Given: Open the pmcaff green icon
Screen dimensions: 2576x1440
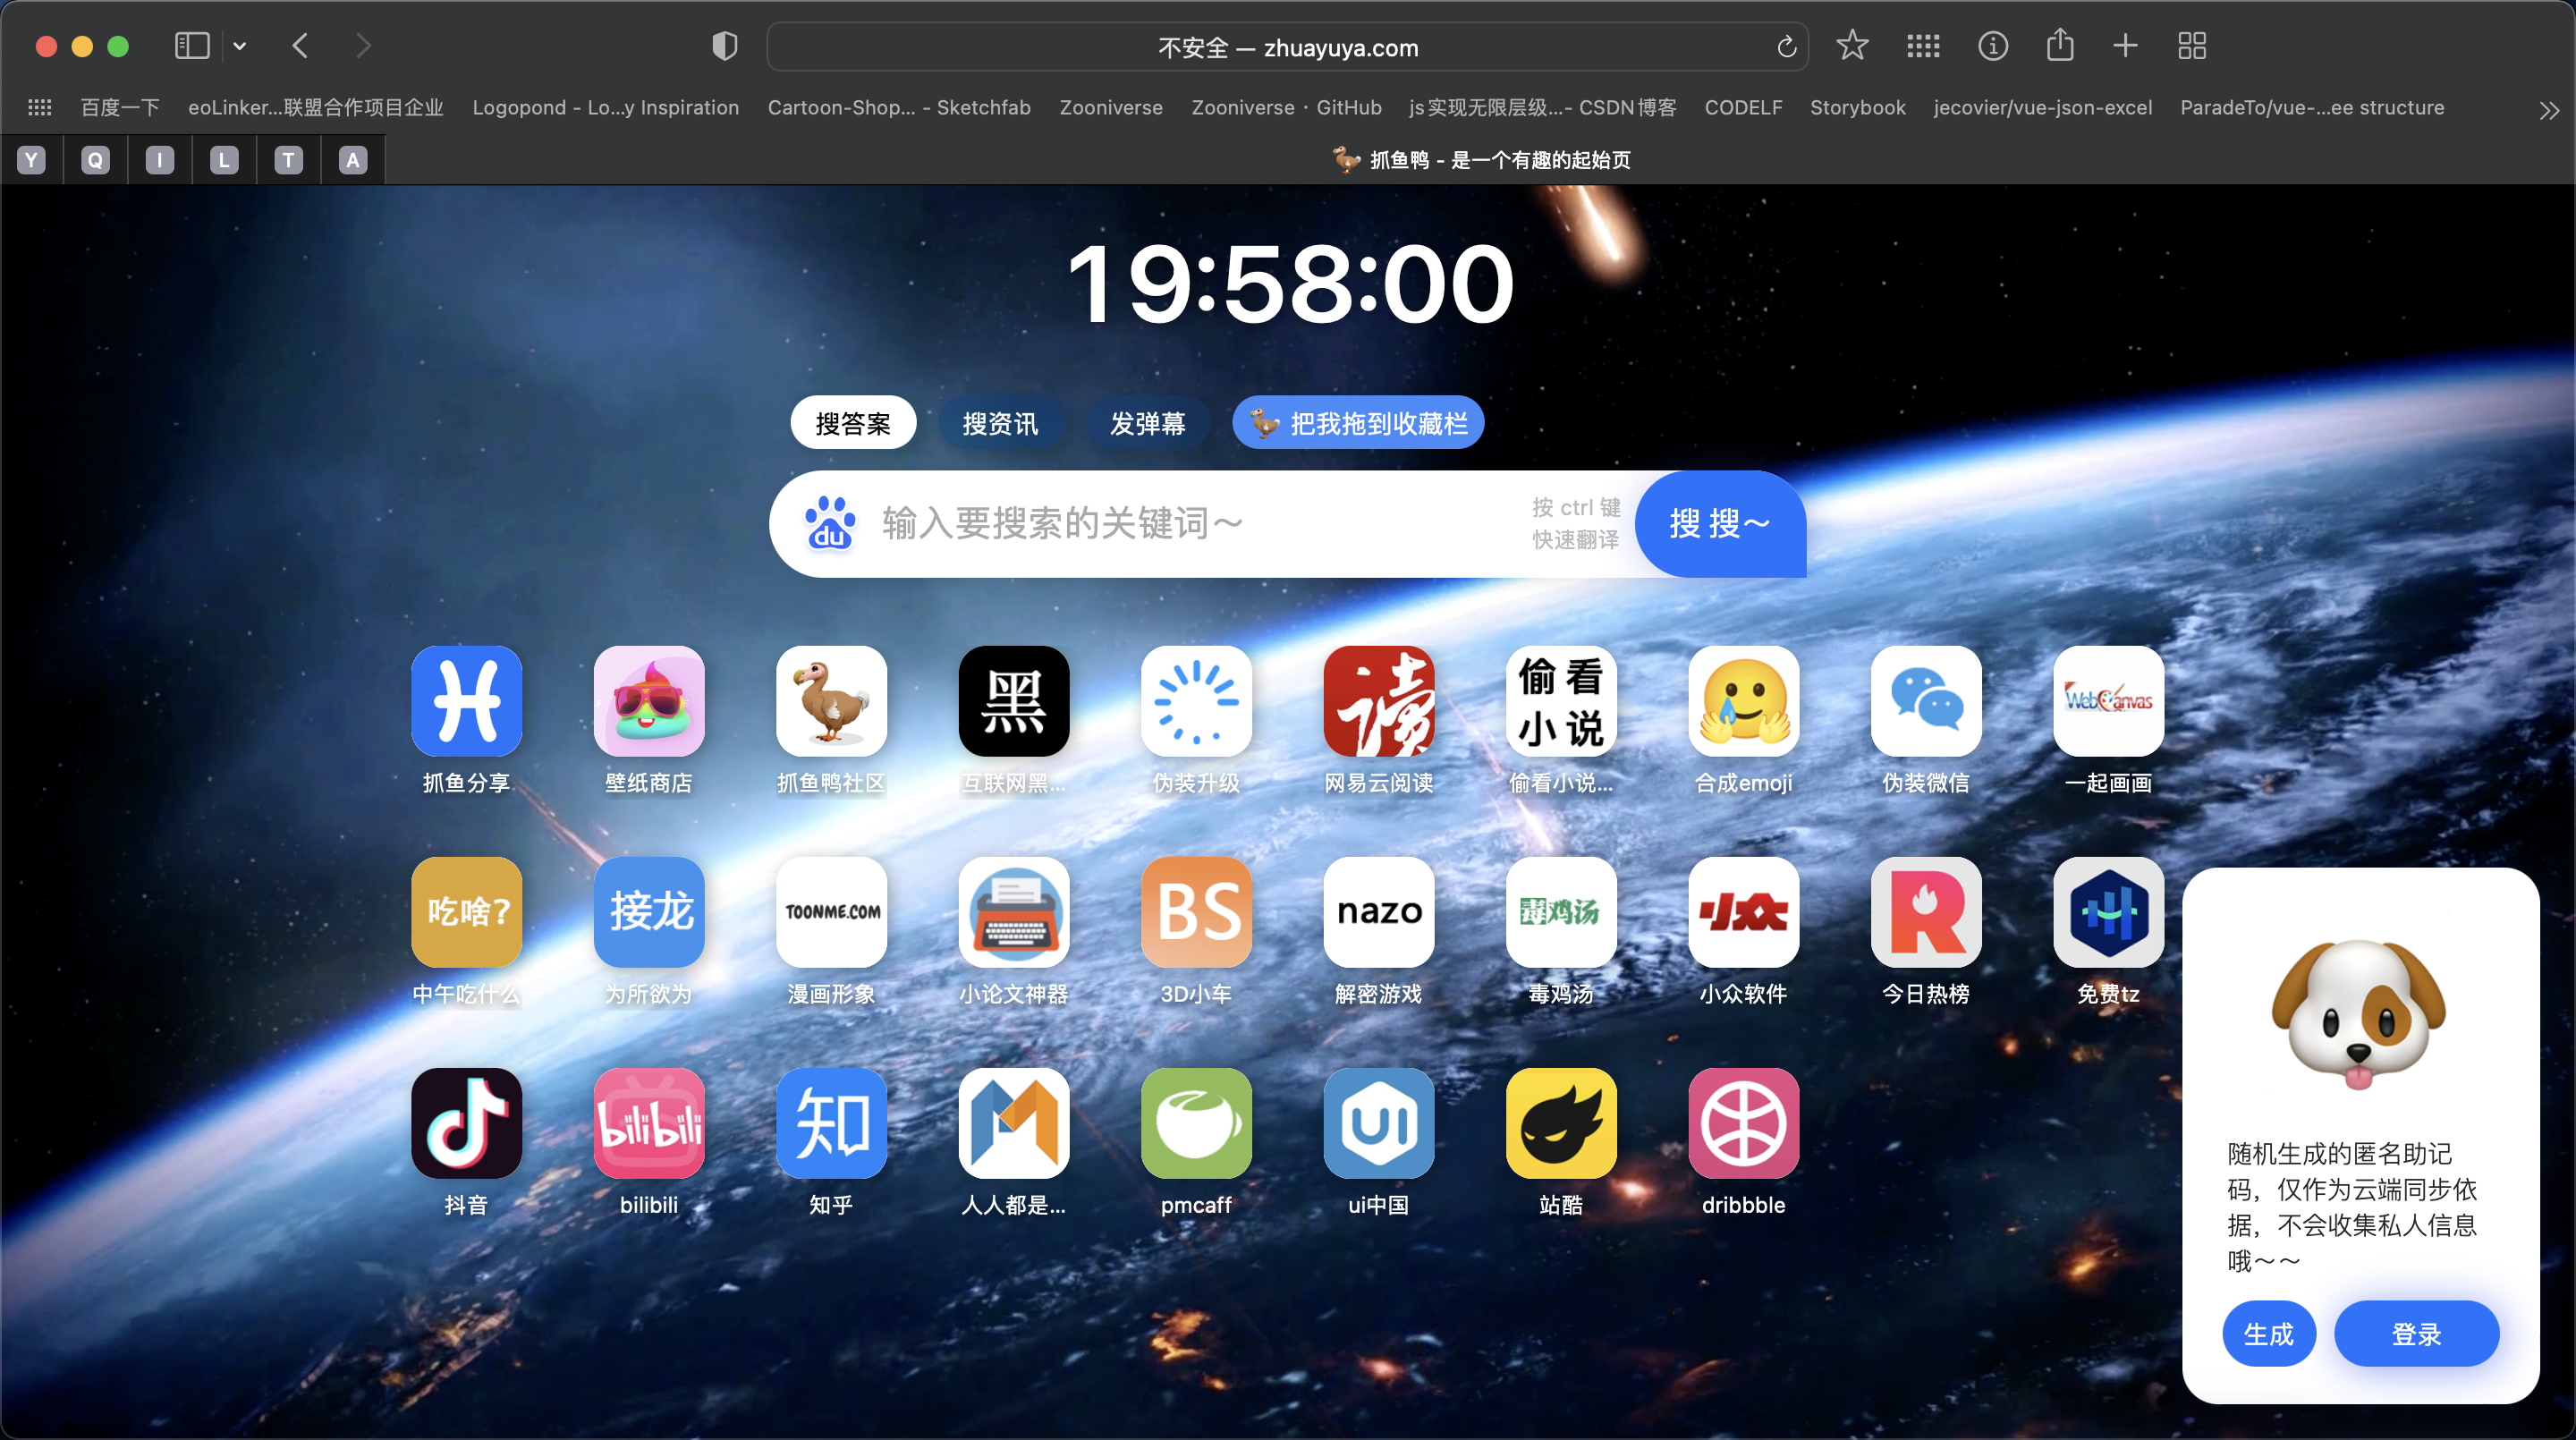Looking at the screenshot, I should point(1196,1123).
